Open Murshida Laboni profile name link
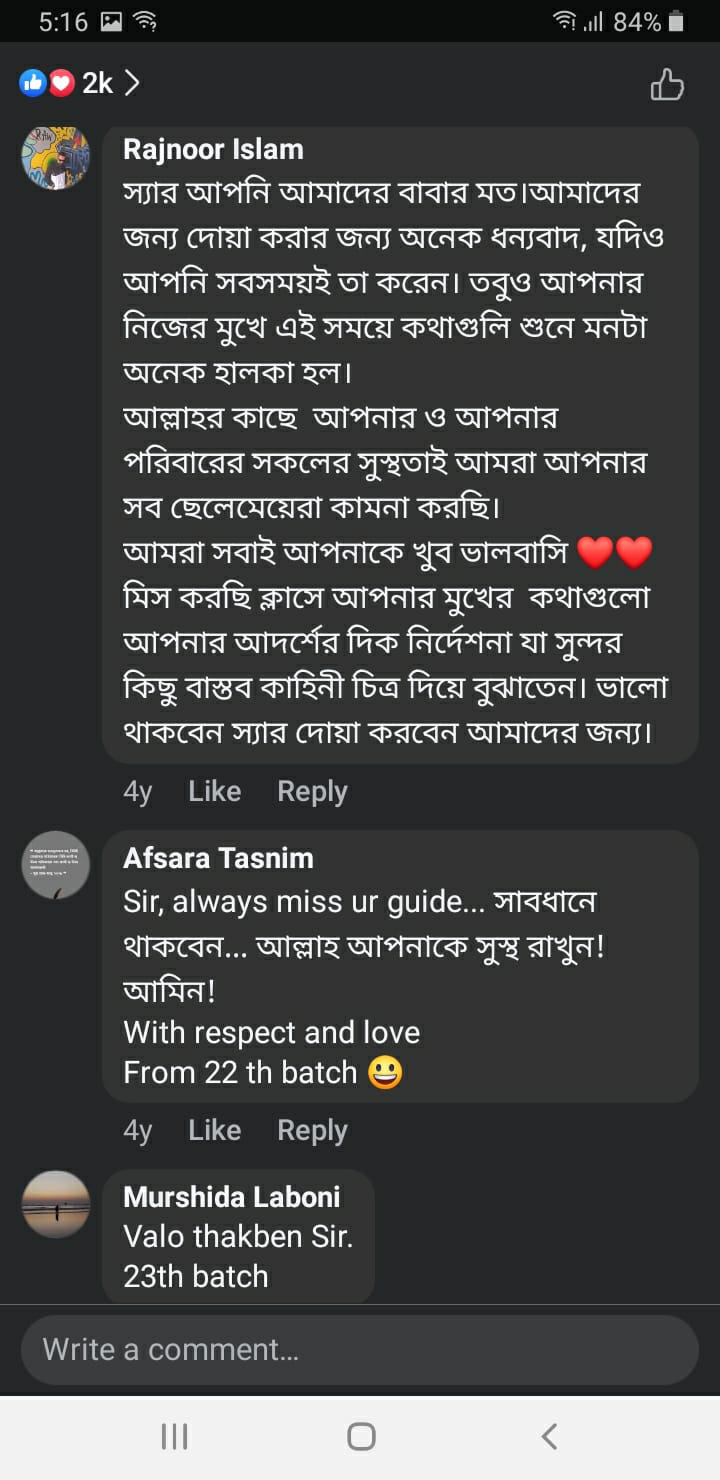The width and height of the screenshot is (720, 1480). 231,1197
